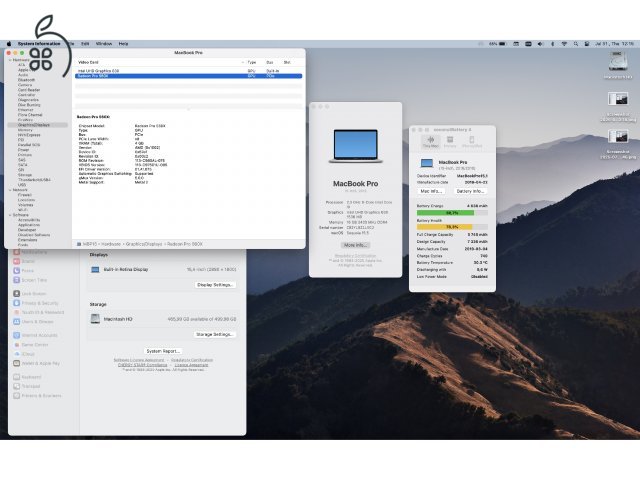
Task: Select Thunderbolt/USB4 in the sidebar
Action: click(x=34, y=180)
